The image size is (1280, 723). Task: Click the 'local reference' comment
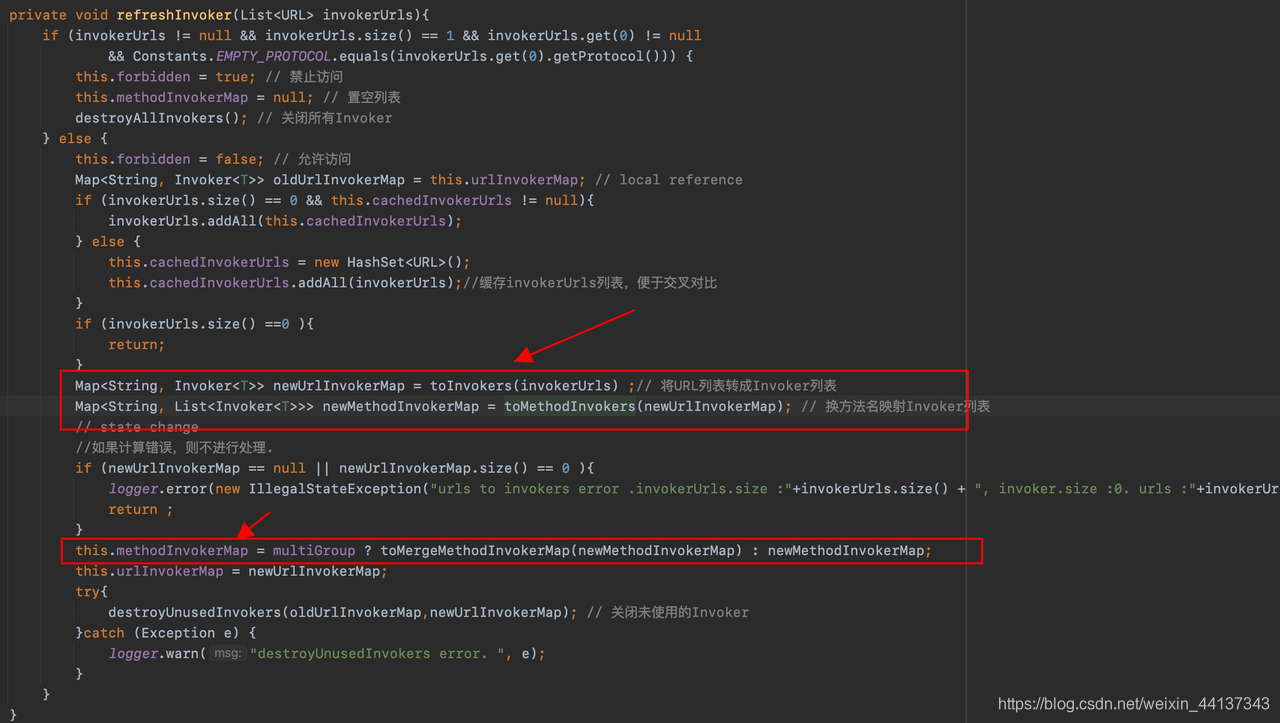coord(669,180)
